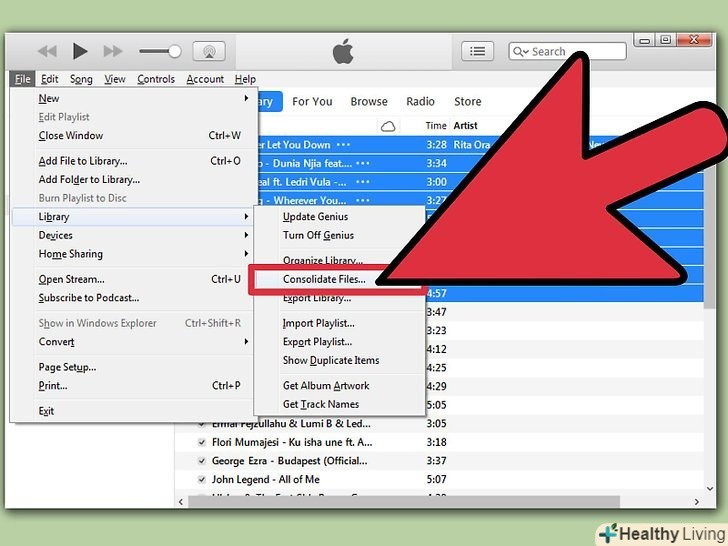Open the View menu

[115, 79]
